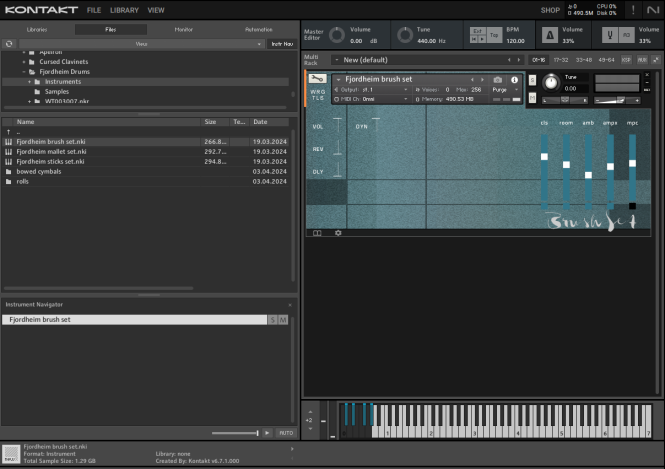Image resolution: width=665 pixels, height=469 pixels.
Task: Switch to the Libraries tab
Action: [x=37, y=29]
